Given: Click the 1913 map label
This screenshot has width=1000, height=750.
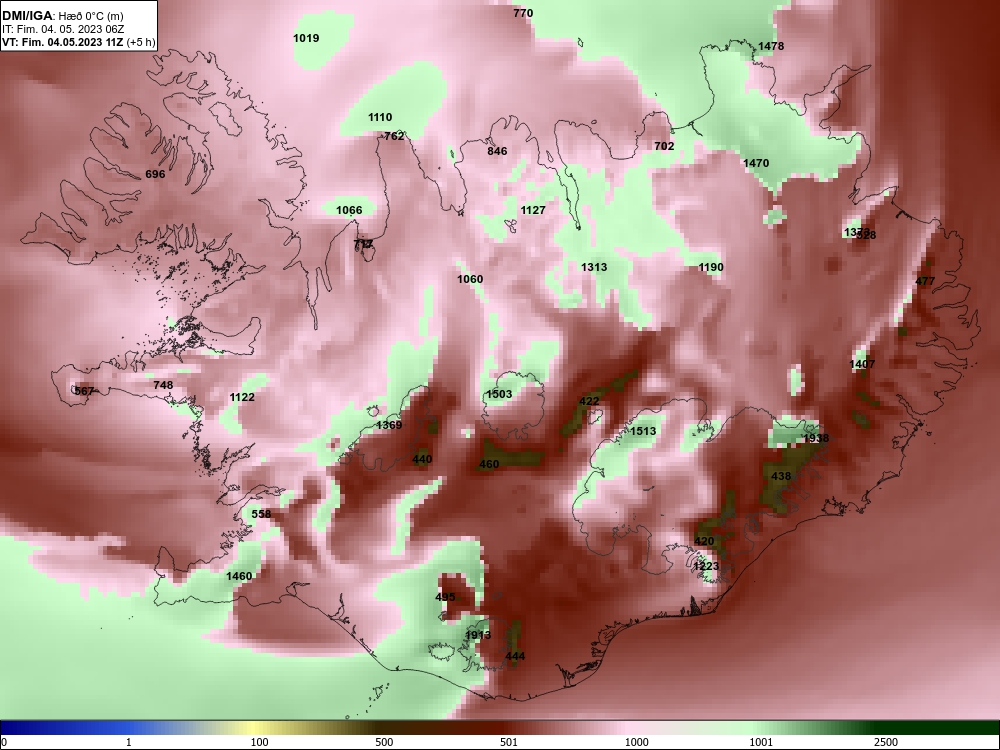Looking at the screenshot, I should [x=478, y=635].
